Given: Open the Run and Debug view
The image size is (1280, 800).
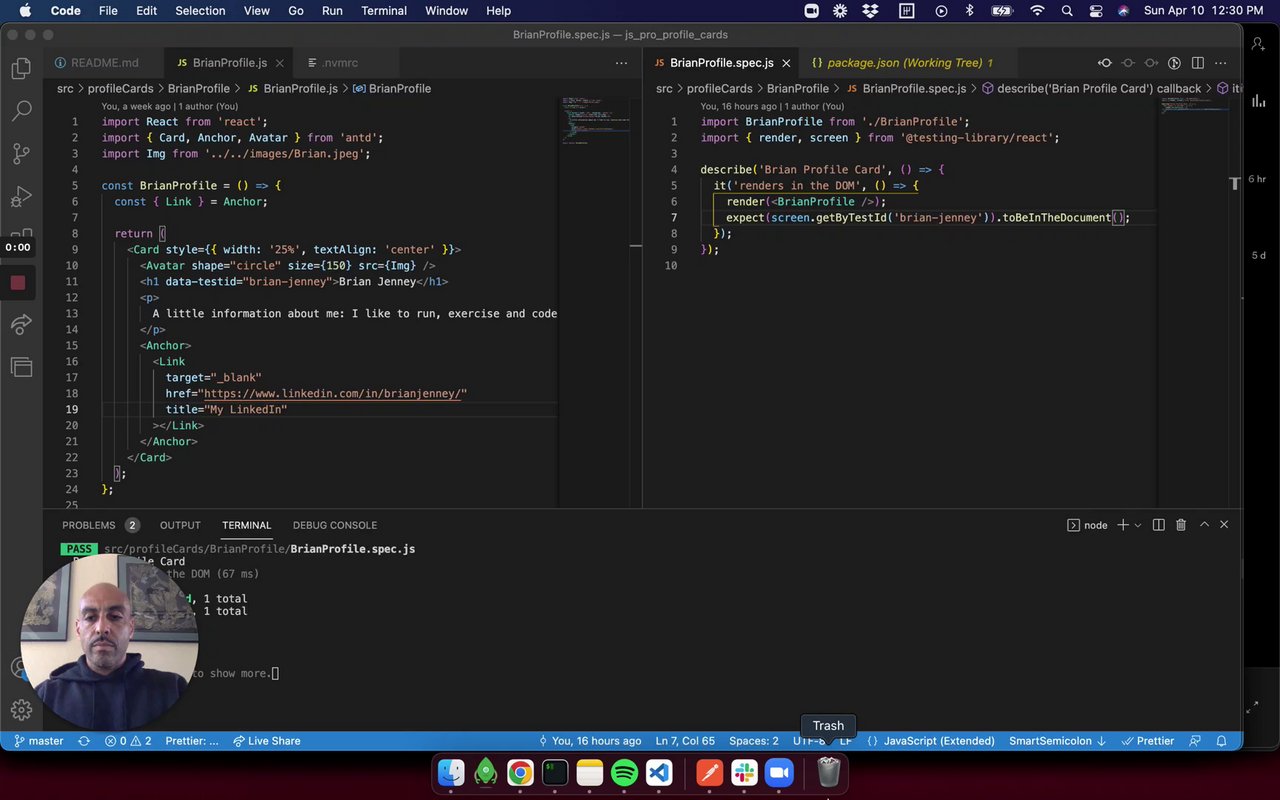Looking at the screenshot, I should click(x=21, y=196).
